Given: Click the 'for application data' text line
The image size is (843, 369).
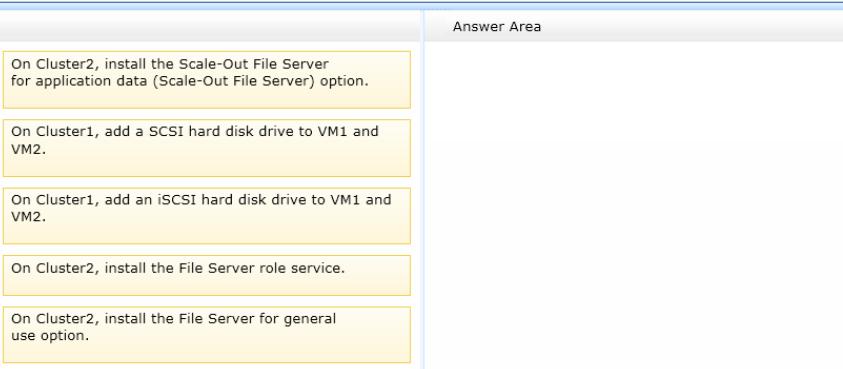Looking at the screenshot, I should 189,82.
